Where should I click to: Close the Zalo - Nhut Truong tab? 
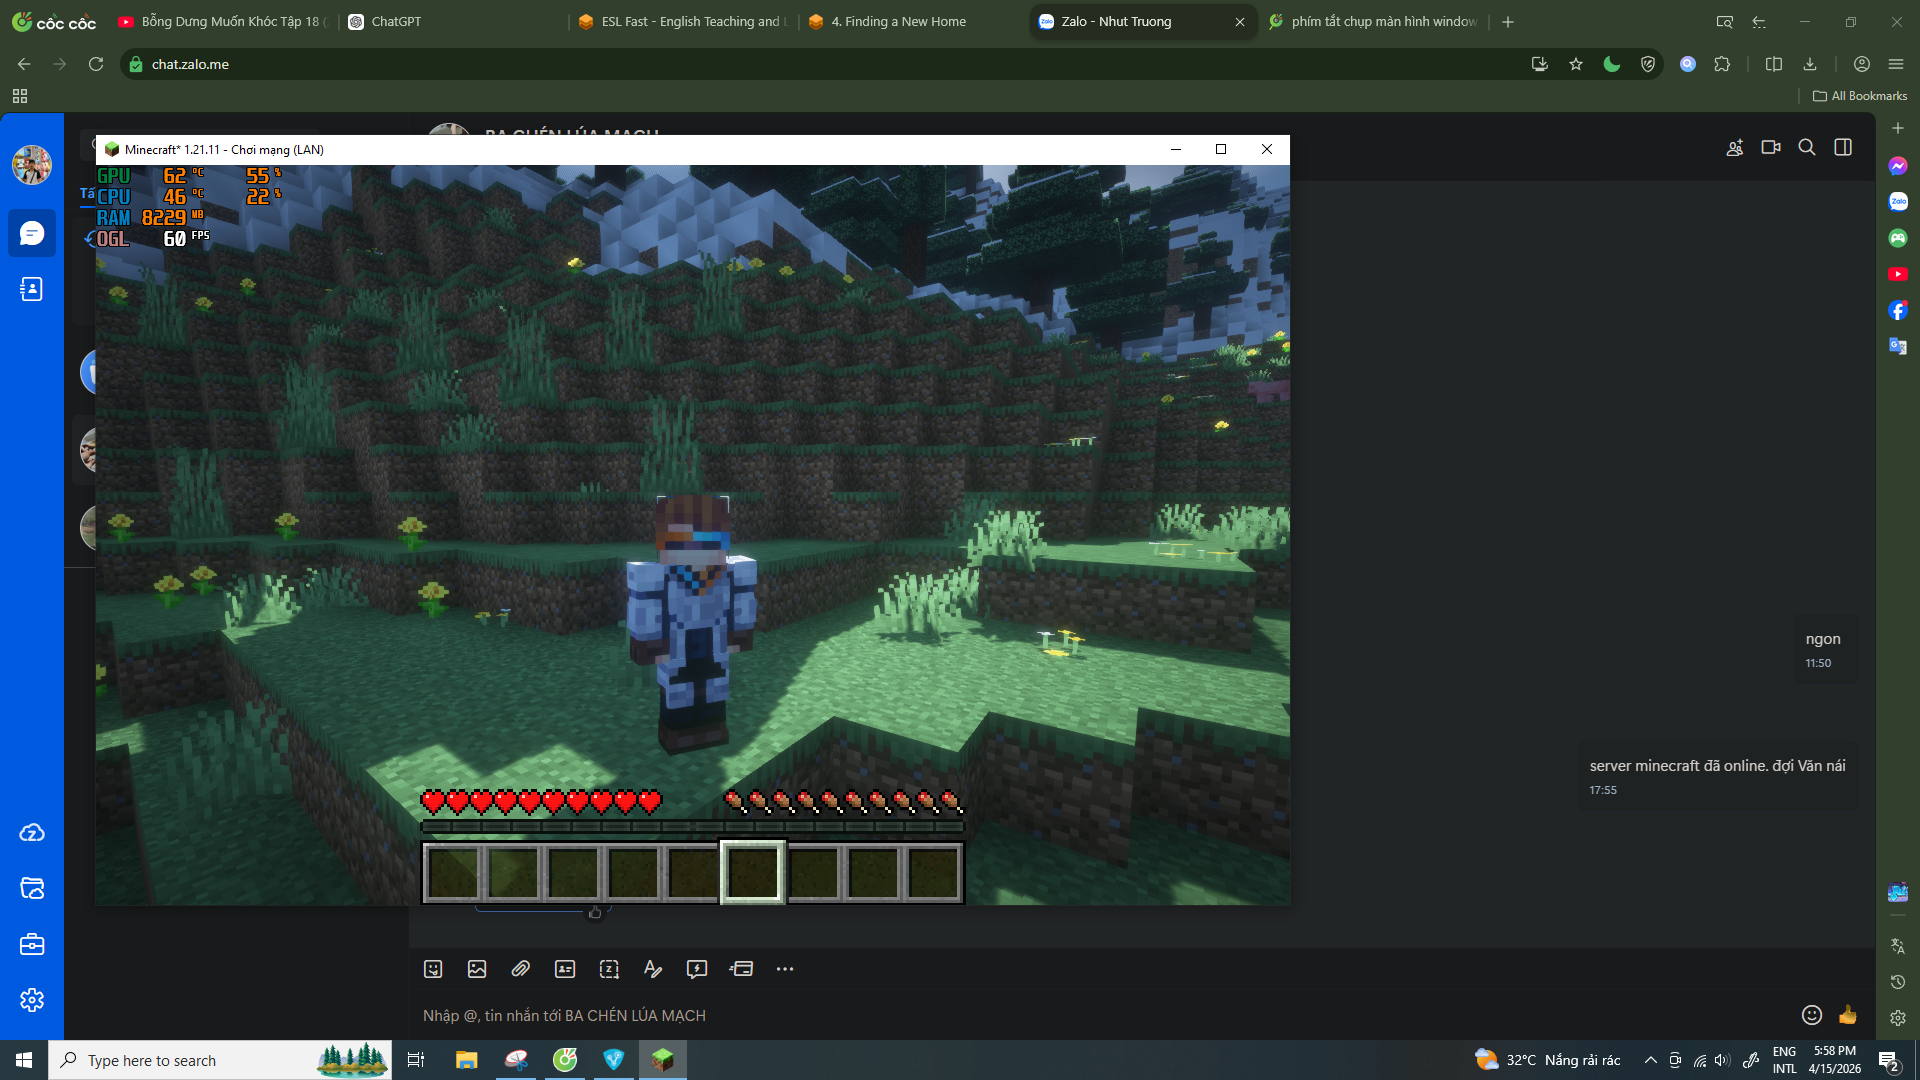coord(1240,22)
